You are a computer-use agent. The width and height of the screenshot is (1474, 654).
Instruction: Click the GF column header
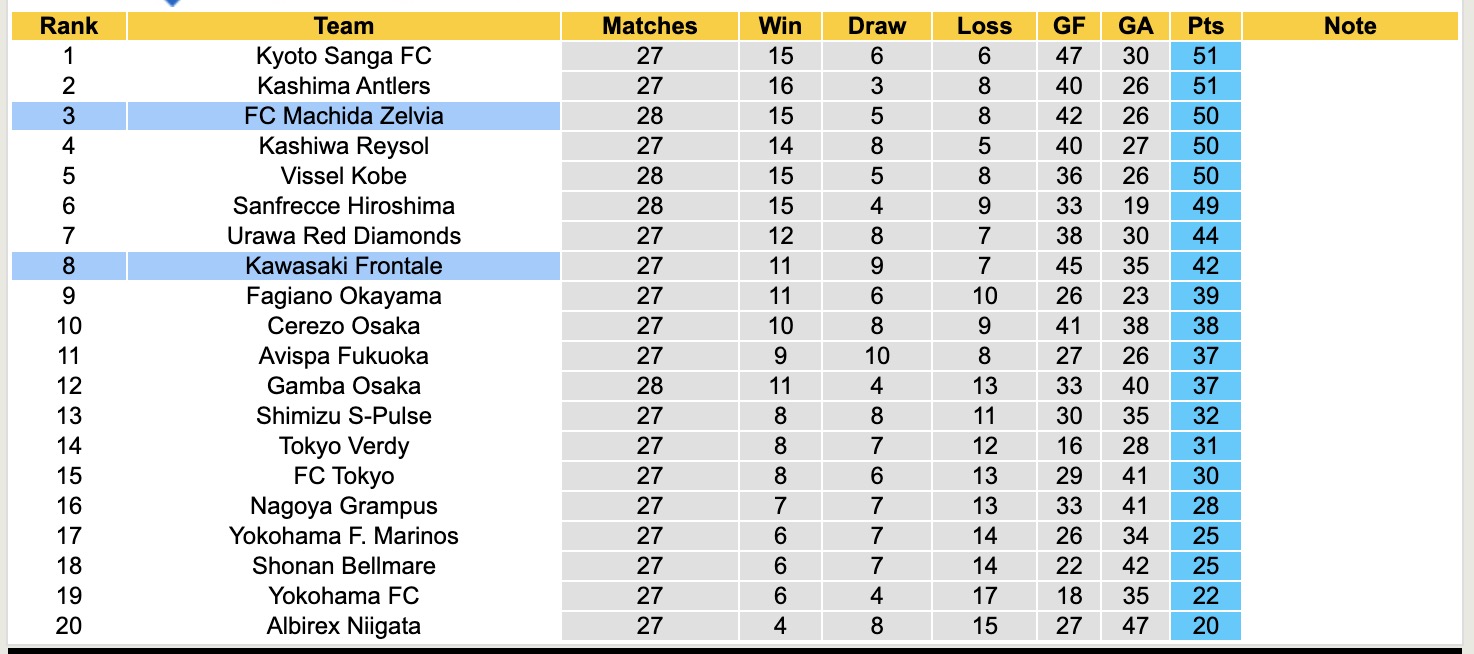1069,26
